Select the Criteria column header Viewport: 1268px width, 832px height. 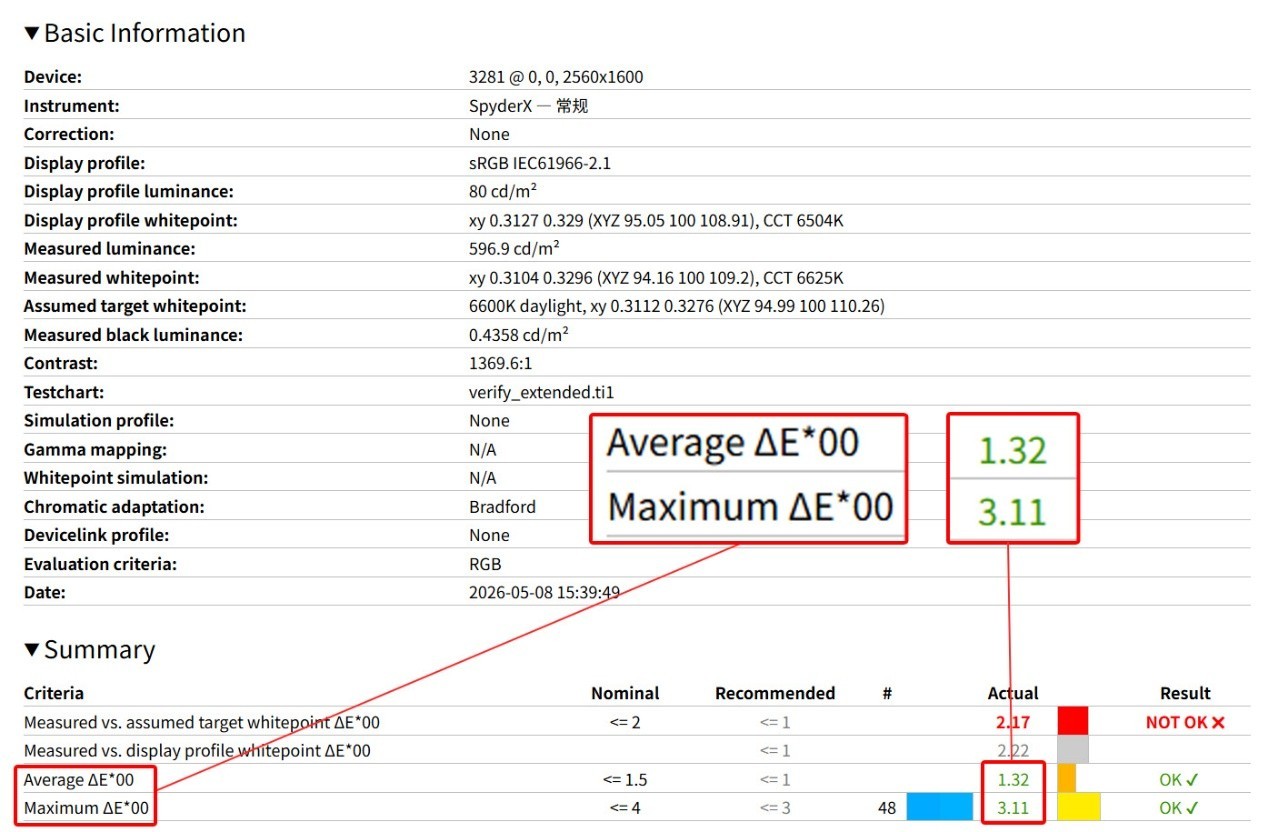tap(54, 693)
